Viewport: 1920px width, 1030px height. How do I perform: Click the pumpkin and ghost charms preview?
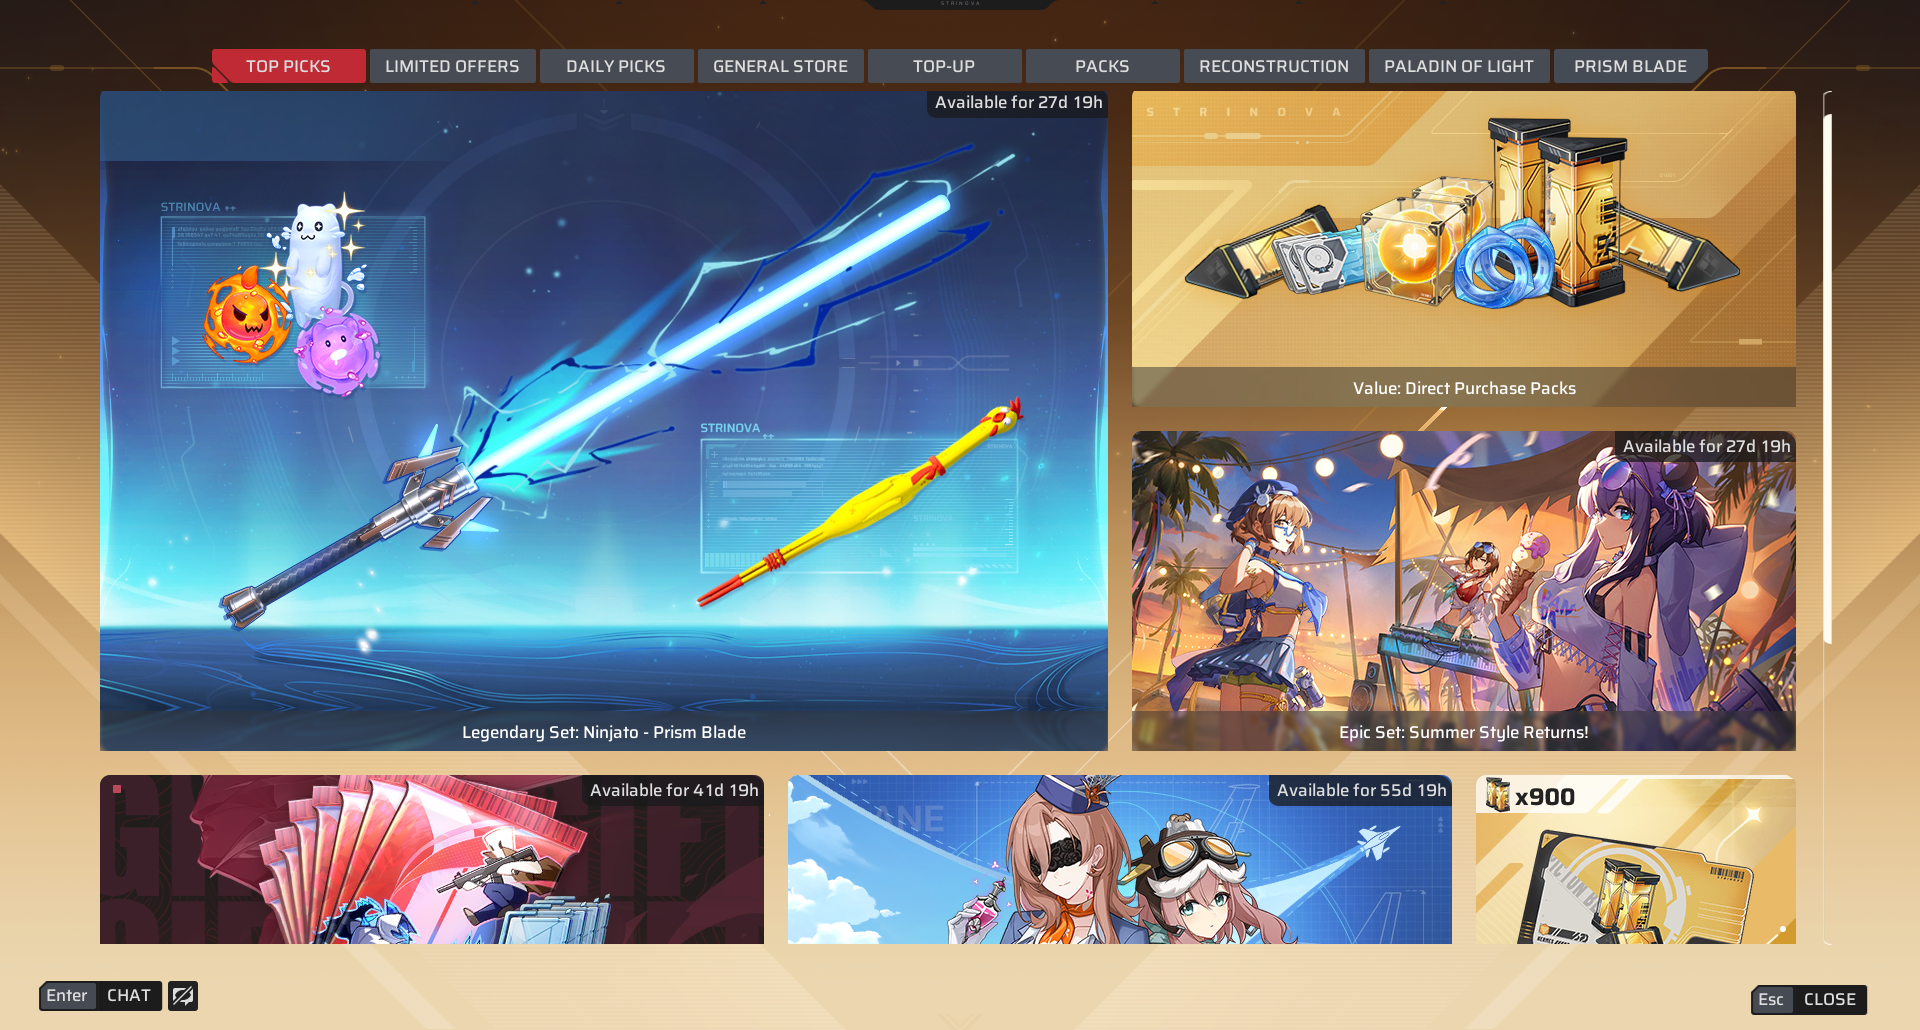292,295
